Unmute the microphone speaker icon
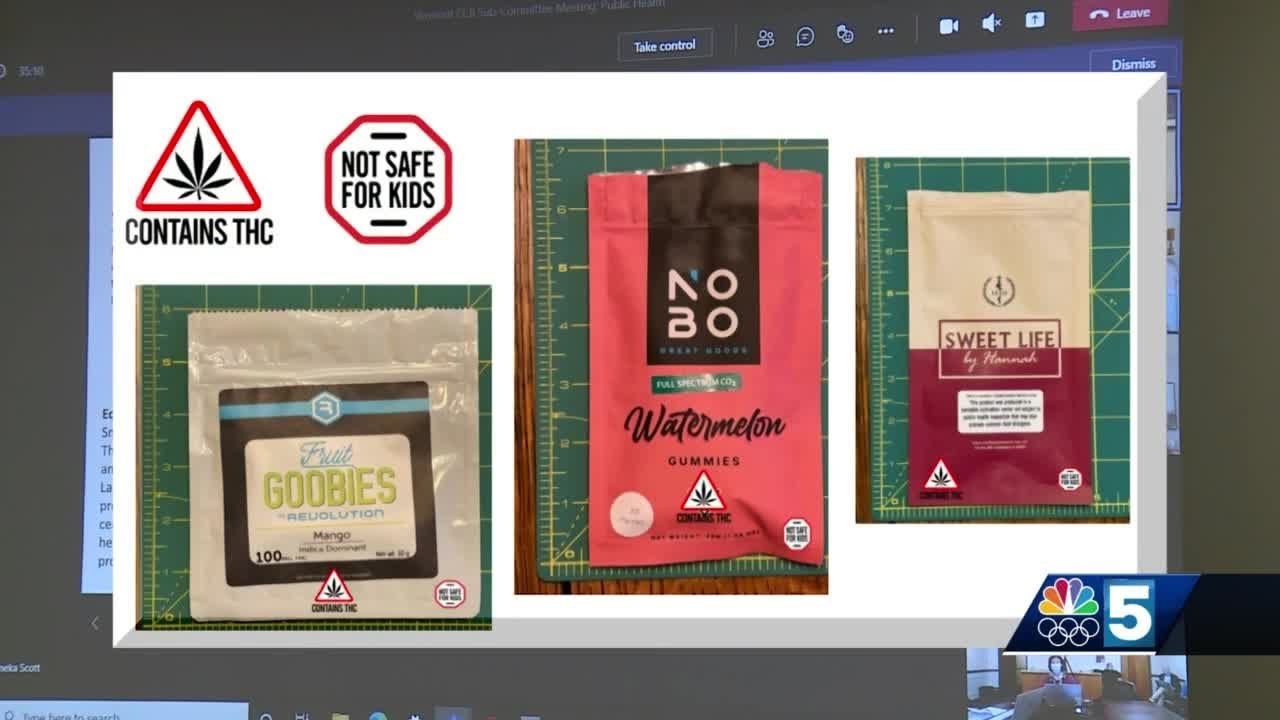1280x720 pixels. [x=992, y=23]
